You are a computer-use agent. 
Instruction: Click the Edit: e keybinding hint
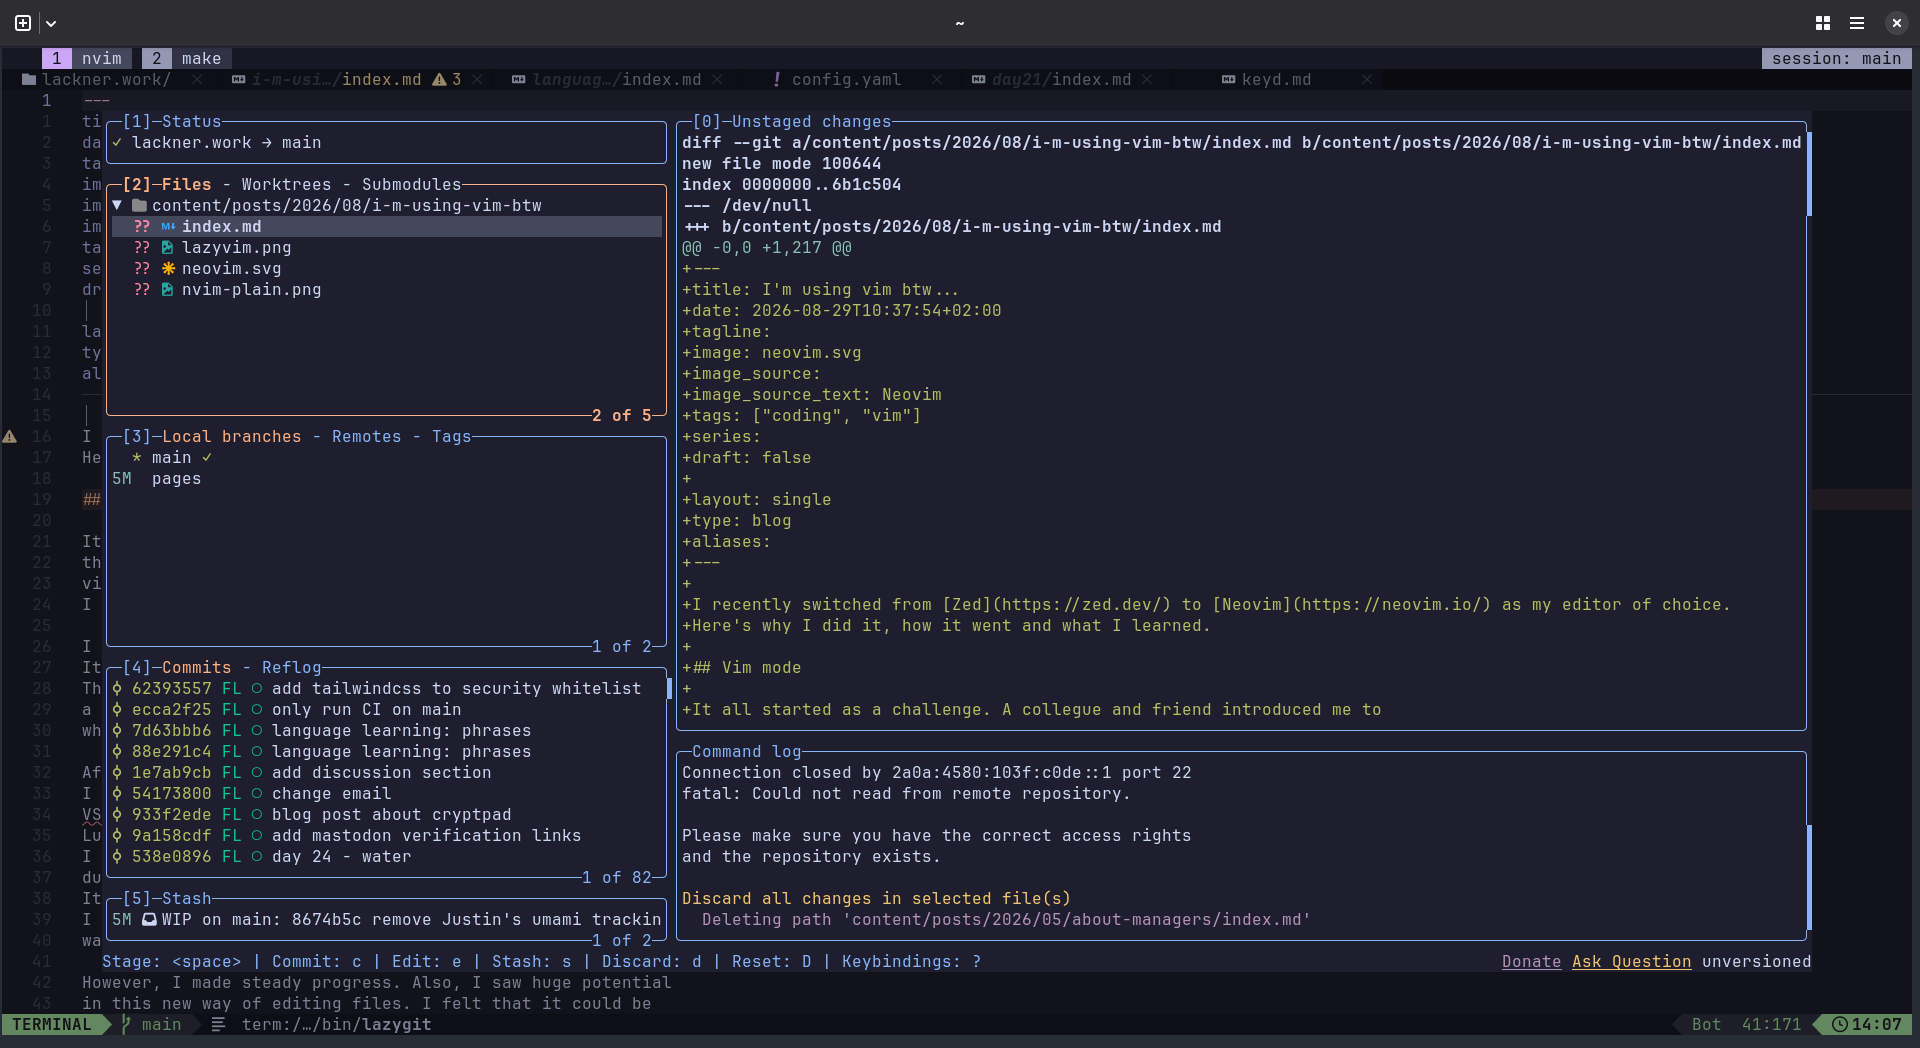(426, 961)
